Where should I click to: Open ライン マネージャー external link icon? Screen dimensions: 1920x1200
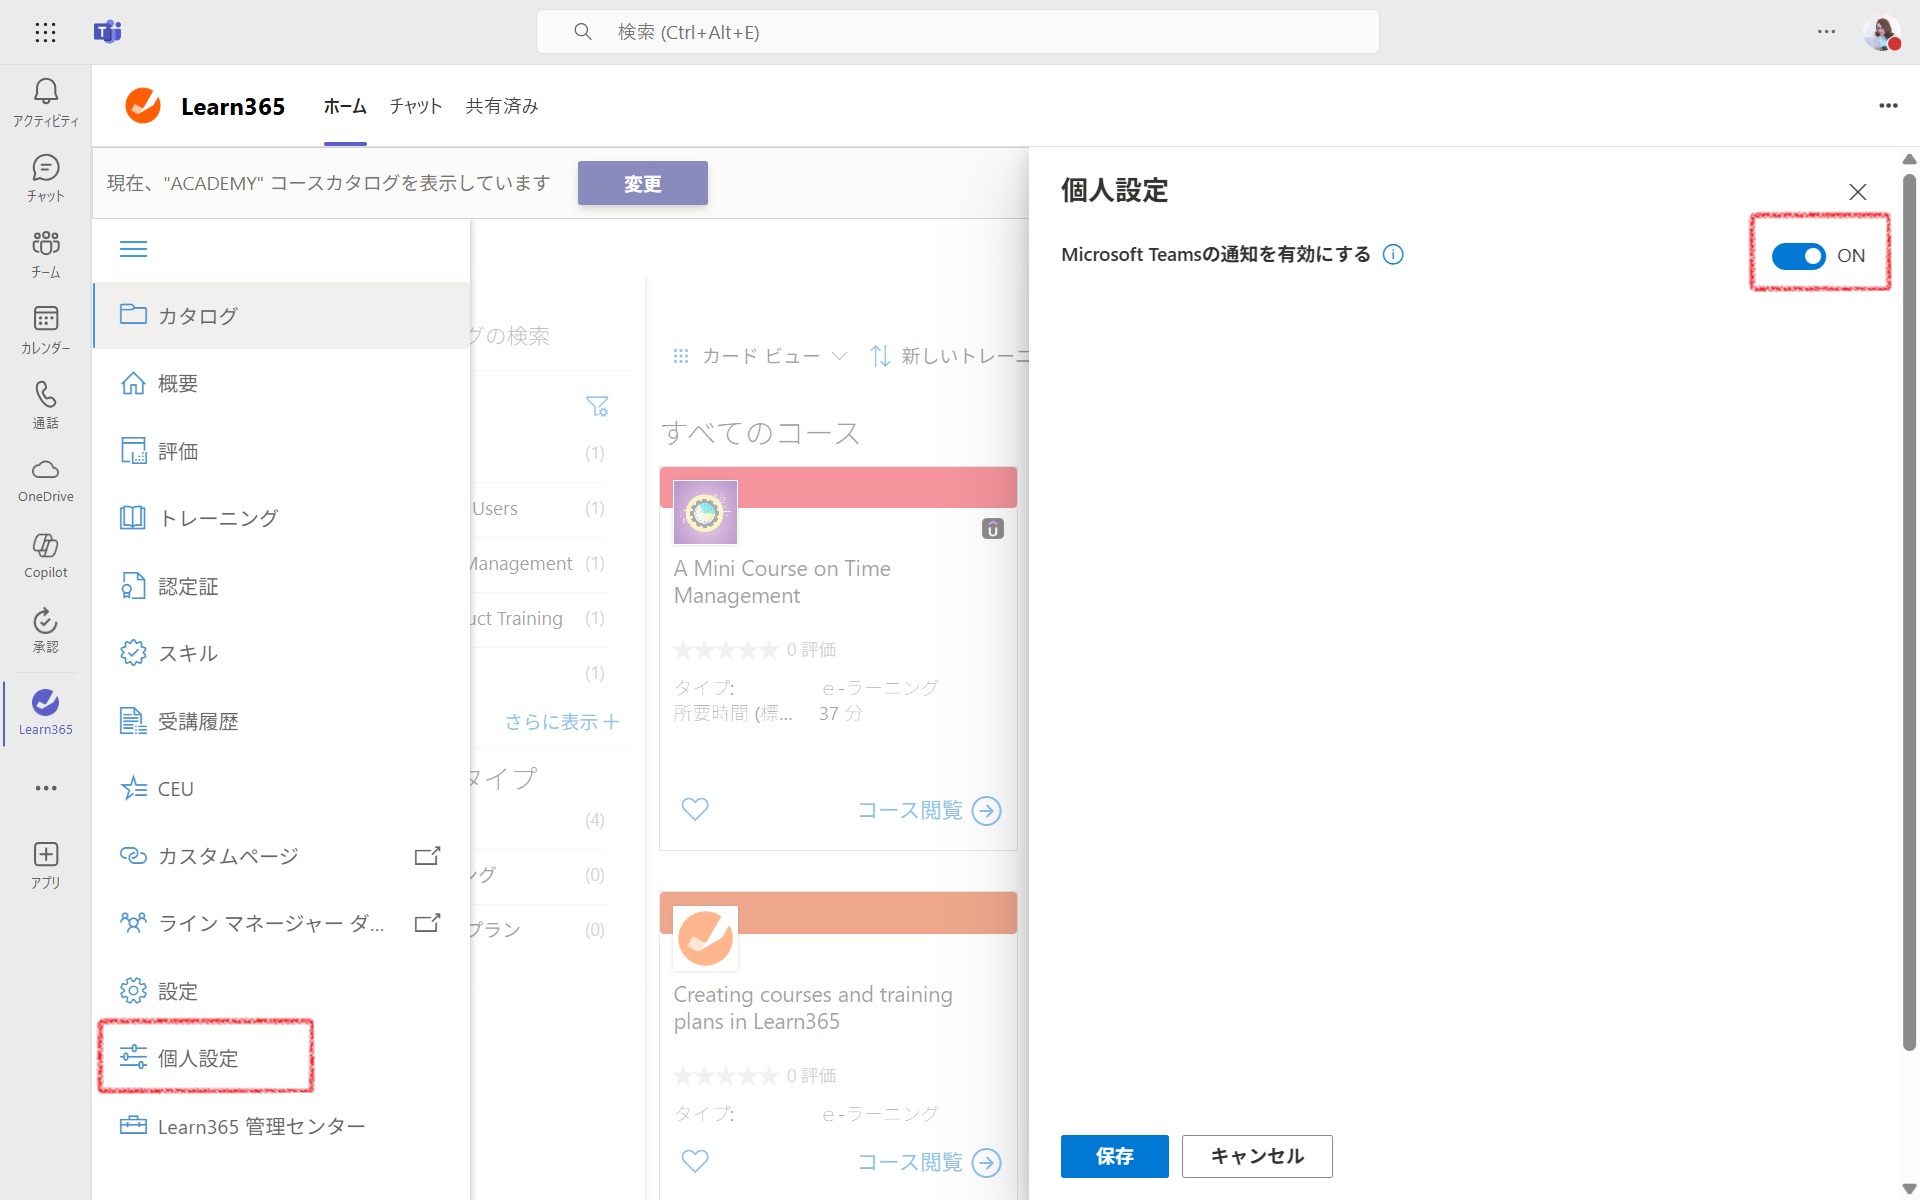coord(427,923)
